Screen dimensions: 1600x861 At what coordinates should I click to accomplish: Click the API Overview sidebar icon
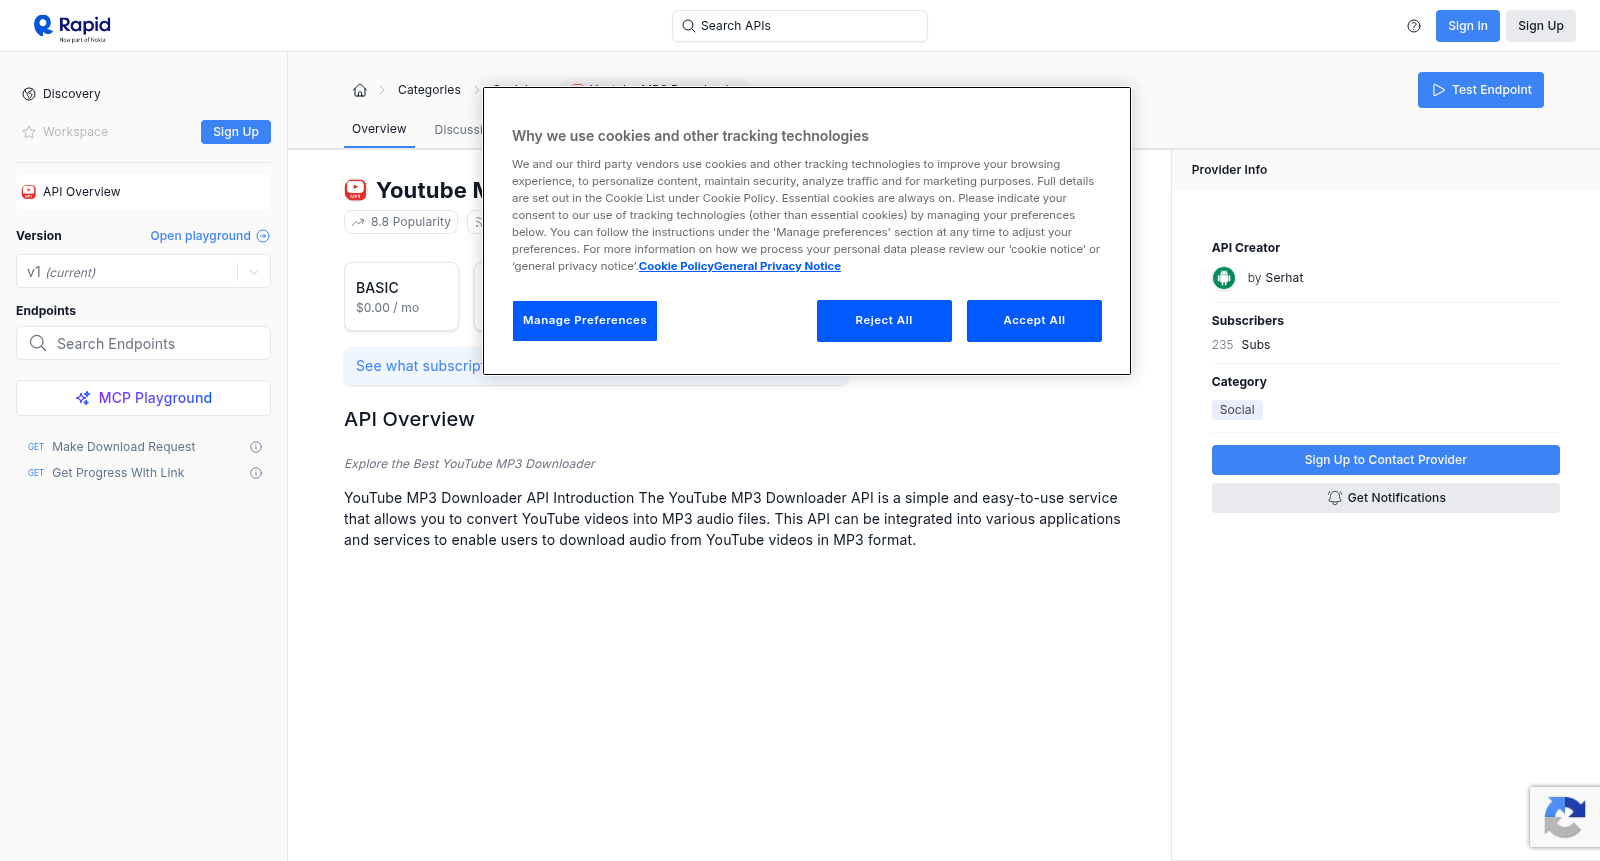pyautogui.click(x=29, y=192)
